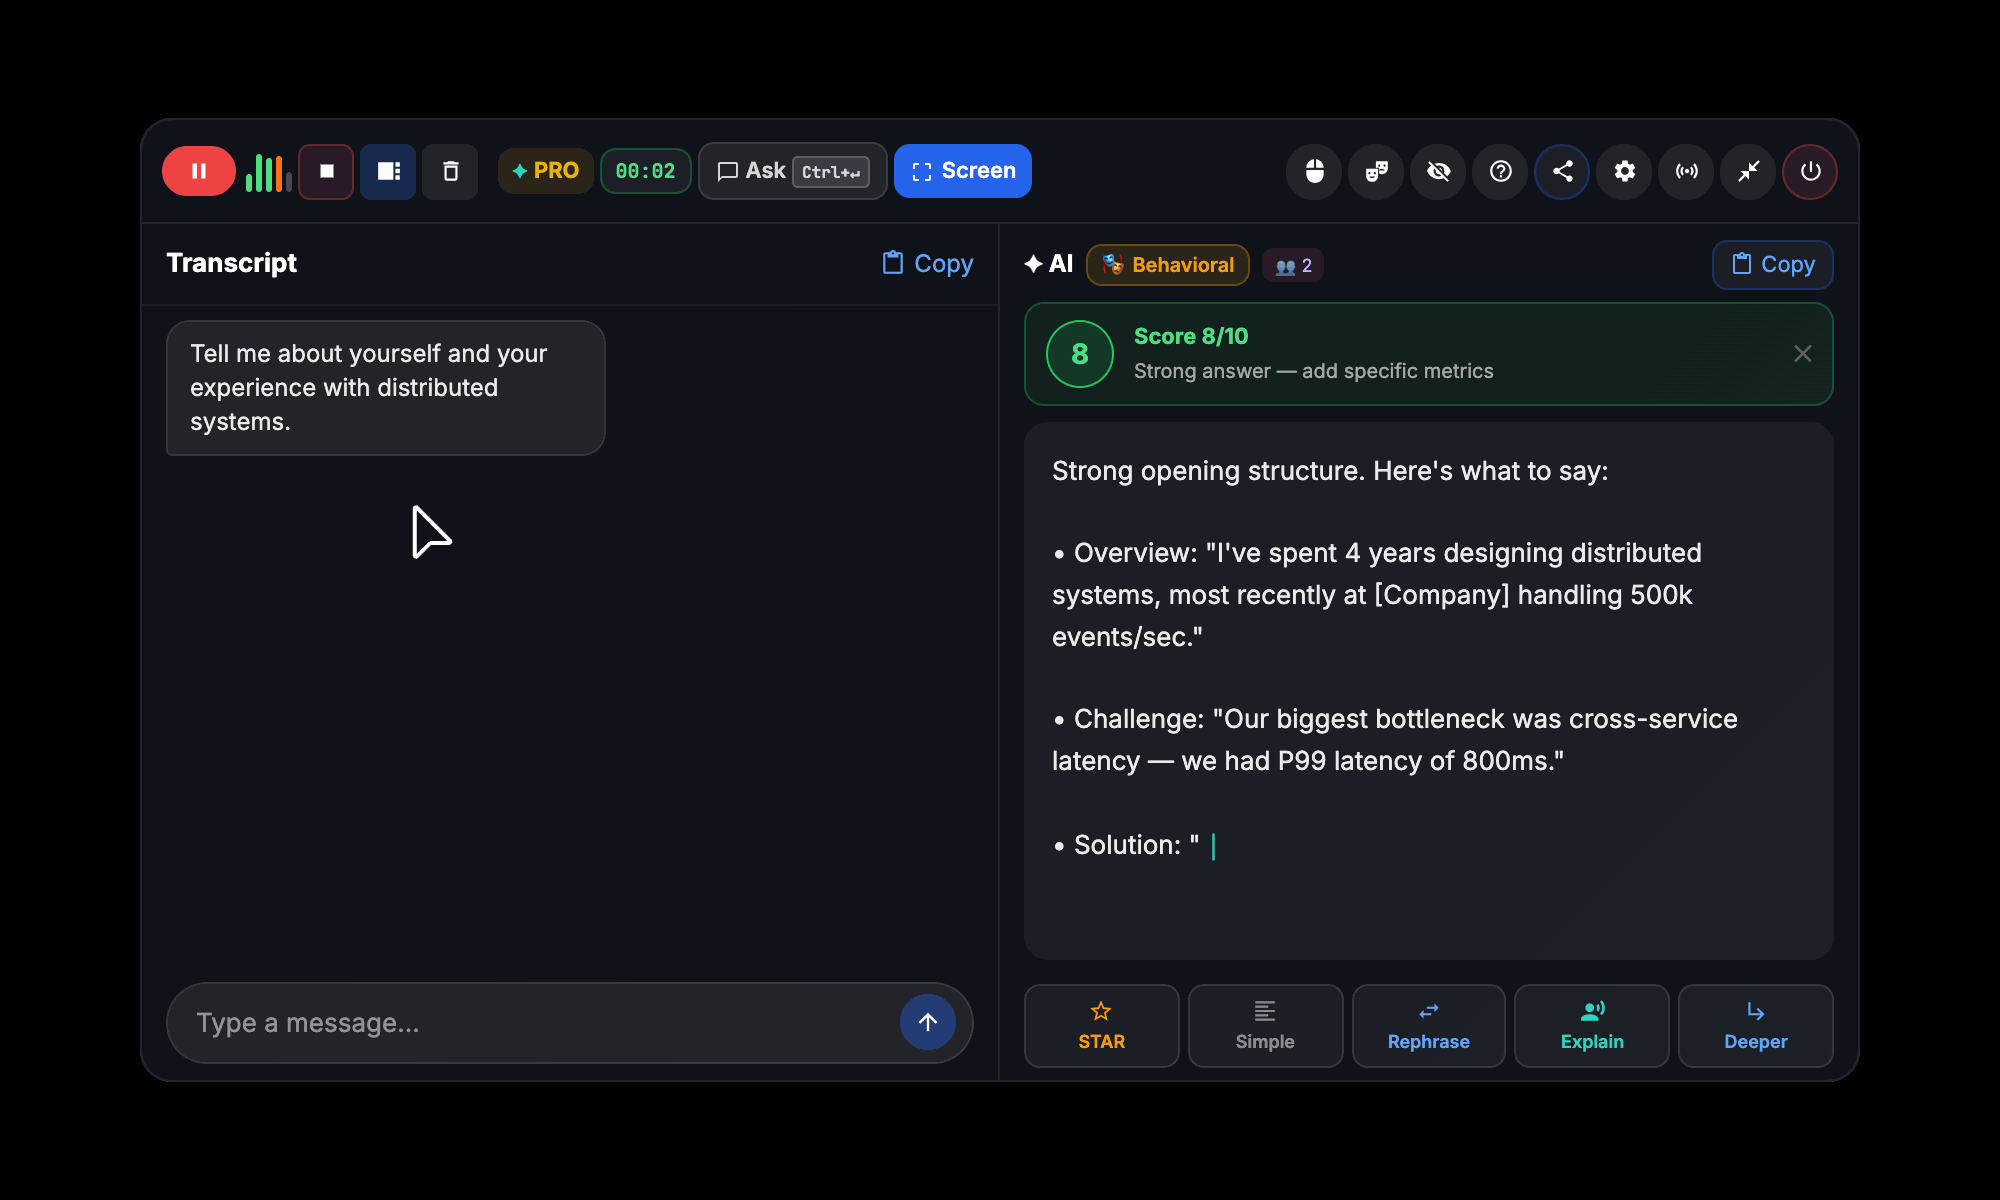Pause recording with the red pause button
The height and width of the screenshot is (1200, 2000).
pyautogui.click(x=199, y=171)
